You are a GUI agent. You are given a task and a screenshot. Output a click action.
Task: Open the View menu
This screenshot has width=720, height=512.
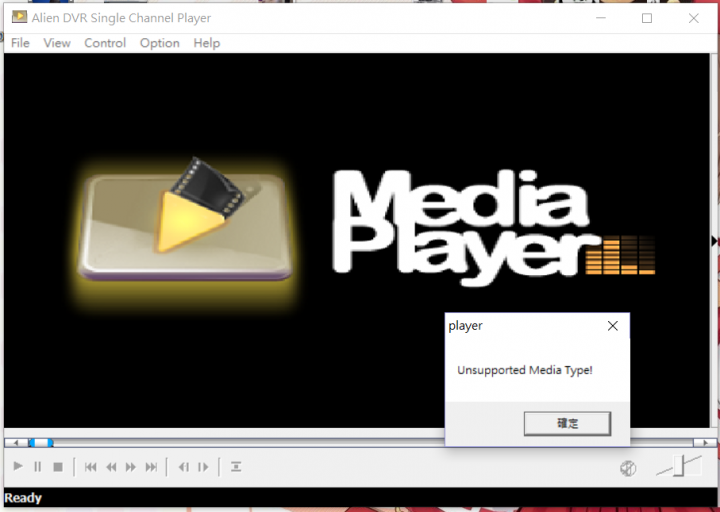[x=57, y=43]
